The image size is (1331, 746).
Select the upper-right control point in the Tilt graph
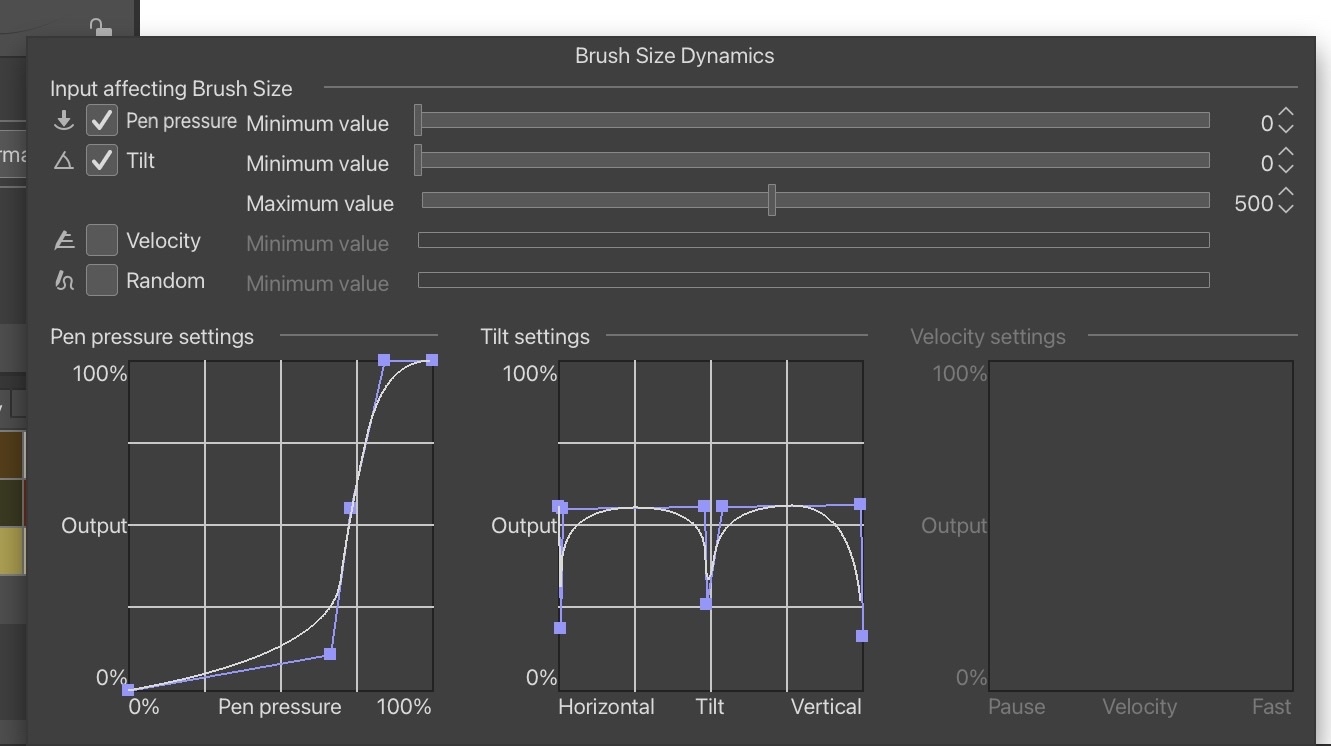pos(860,504)
